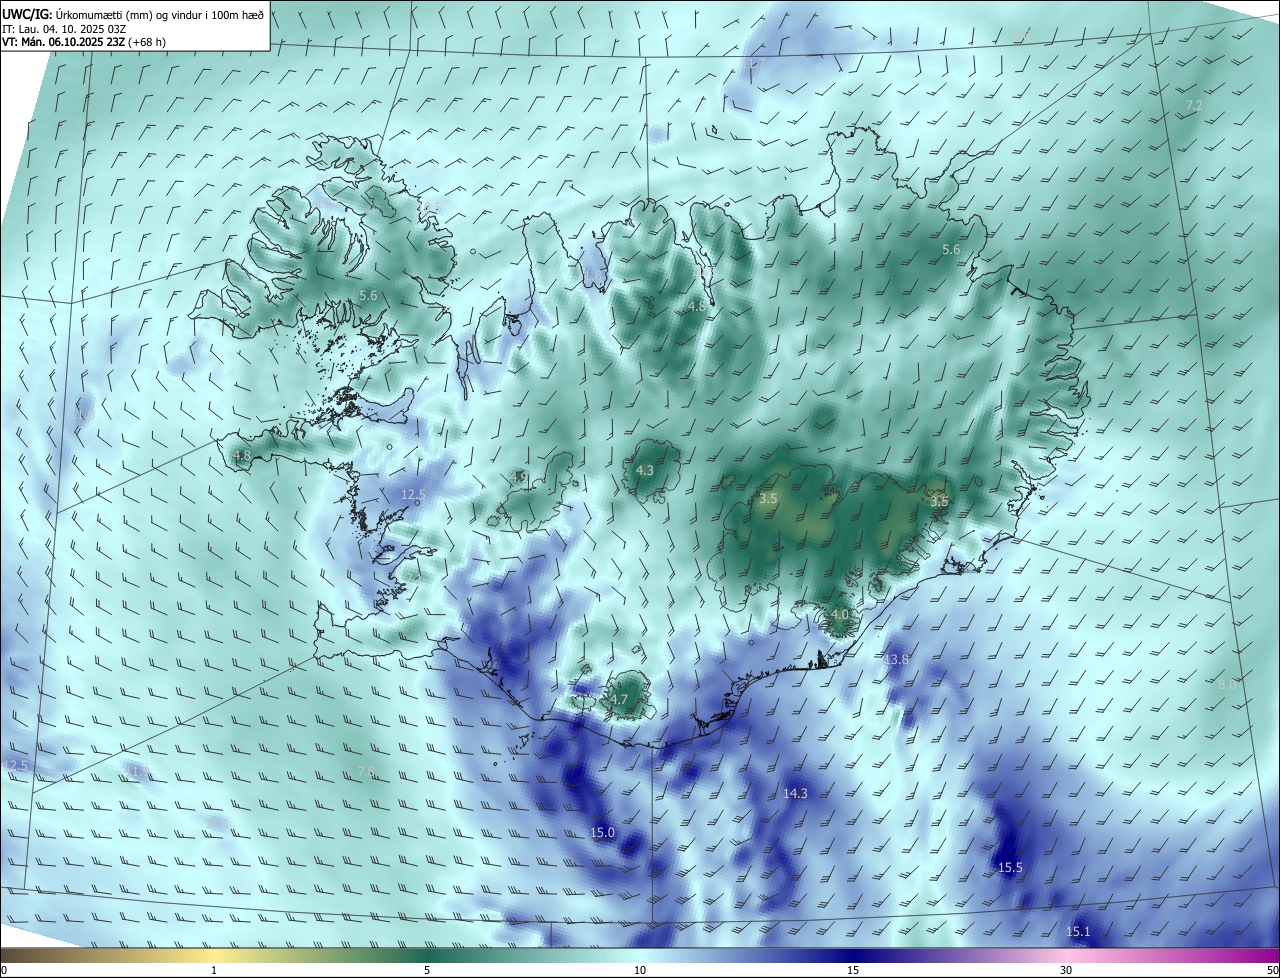This screenshot has width=1280, height=978.
Task: Click the colour scale at the 30 tick
Action: click(1066, 970)
